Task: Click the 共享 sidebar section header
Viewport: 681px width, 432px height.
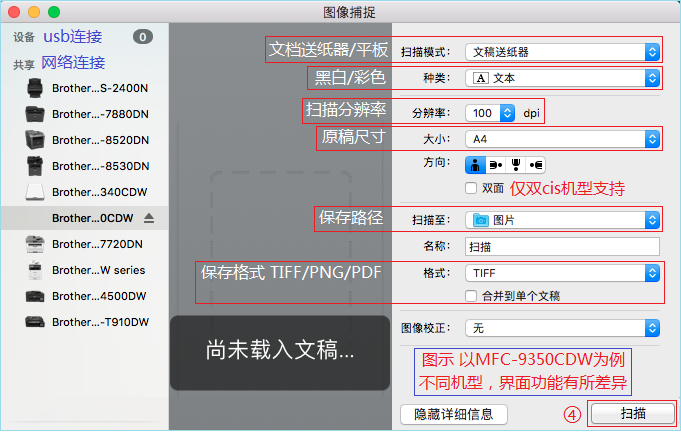Action: coord(23,65)
